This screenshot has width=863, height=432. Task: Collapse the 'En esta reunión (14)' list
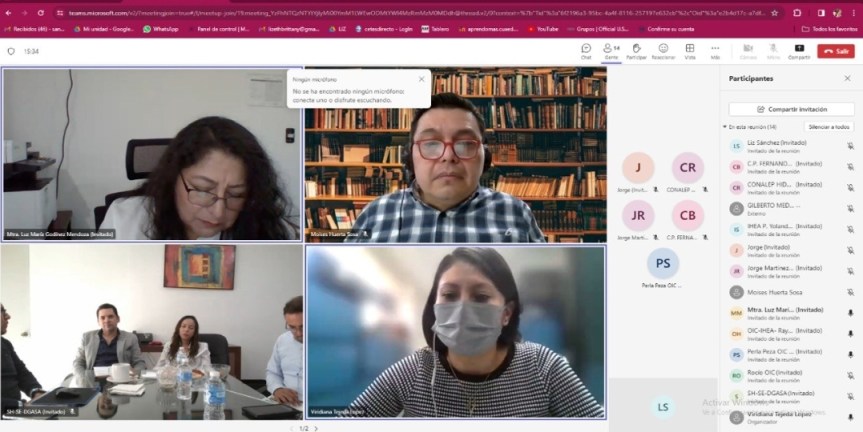click(x=726, y=127)
